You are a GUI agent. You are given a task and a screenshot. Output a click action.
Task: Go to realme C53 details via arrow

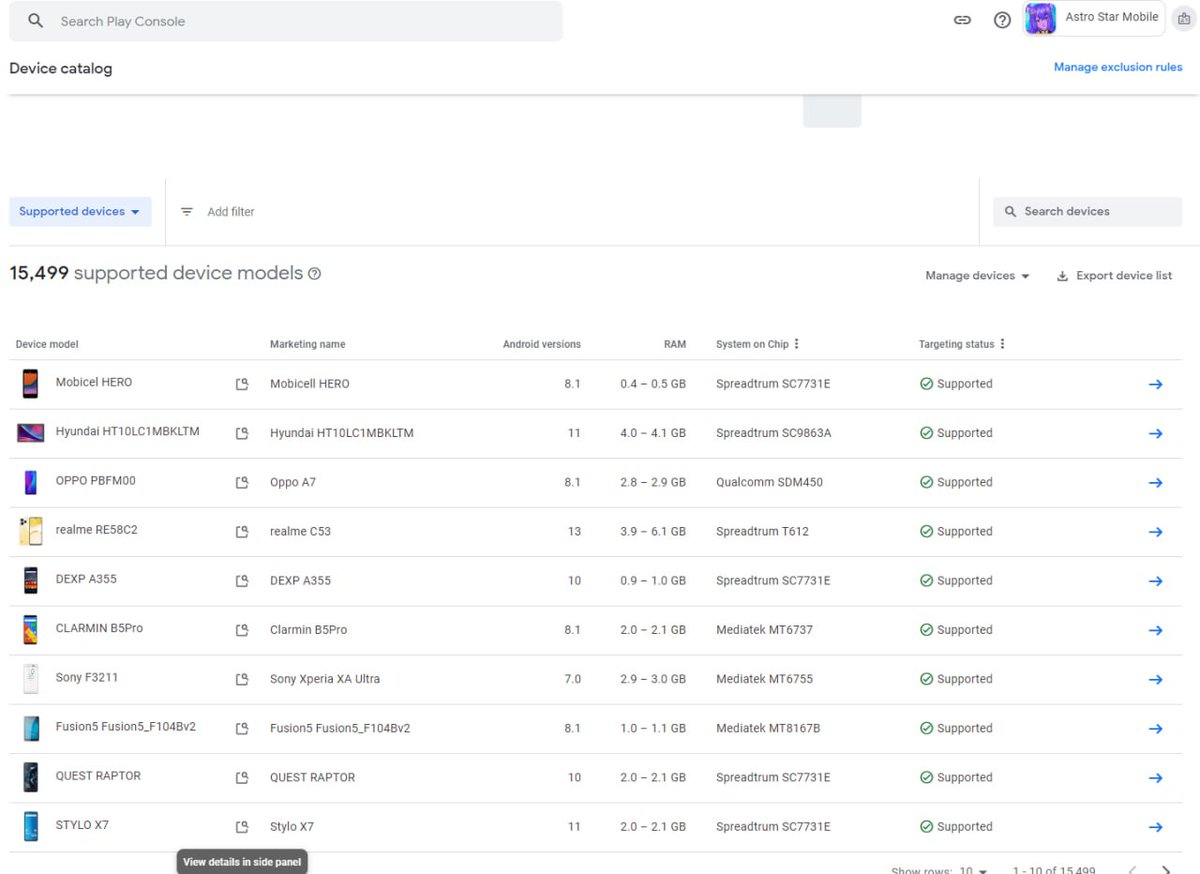pos(1155,531)
